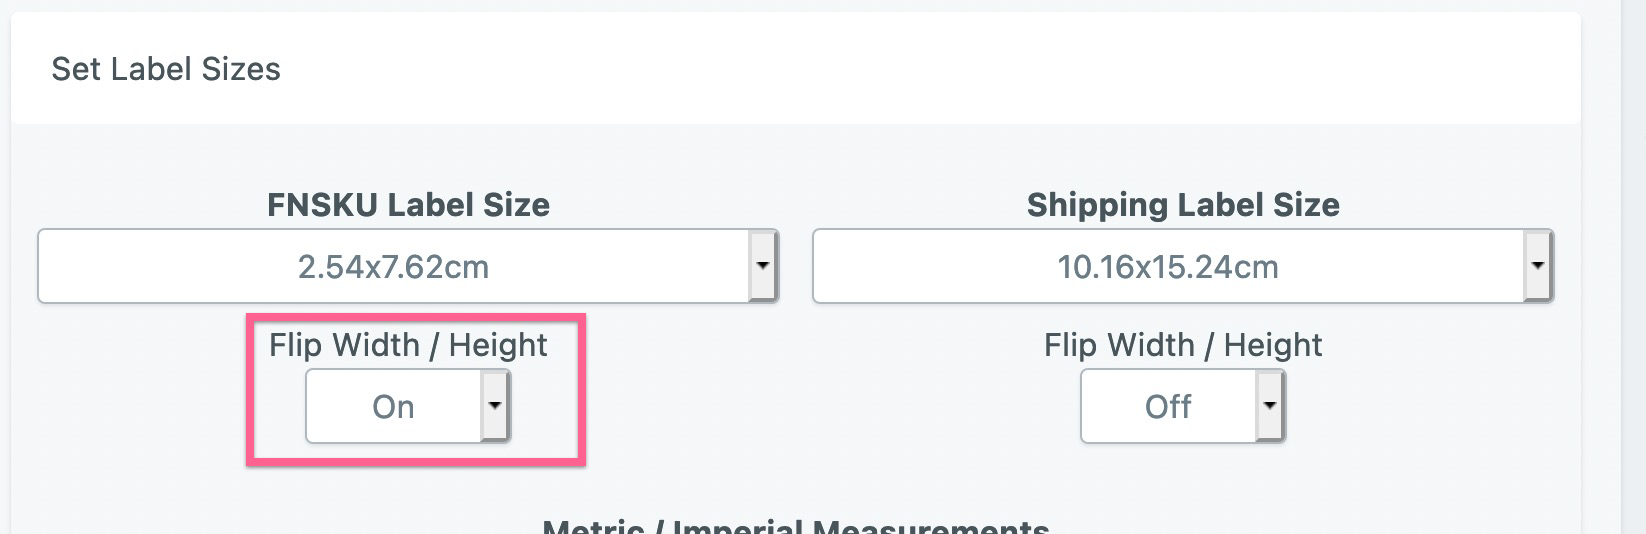Click the FNSKU Label Size dropdown arrow
The image size is (1646, 534).
pyautogui.click(x=763, y=266)
